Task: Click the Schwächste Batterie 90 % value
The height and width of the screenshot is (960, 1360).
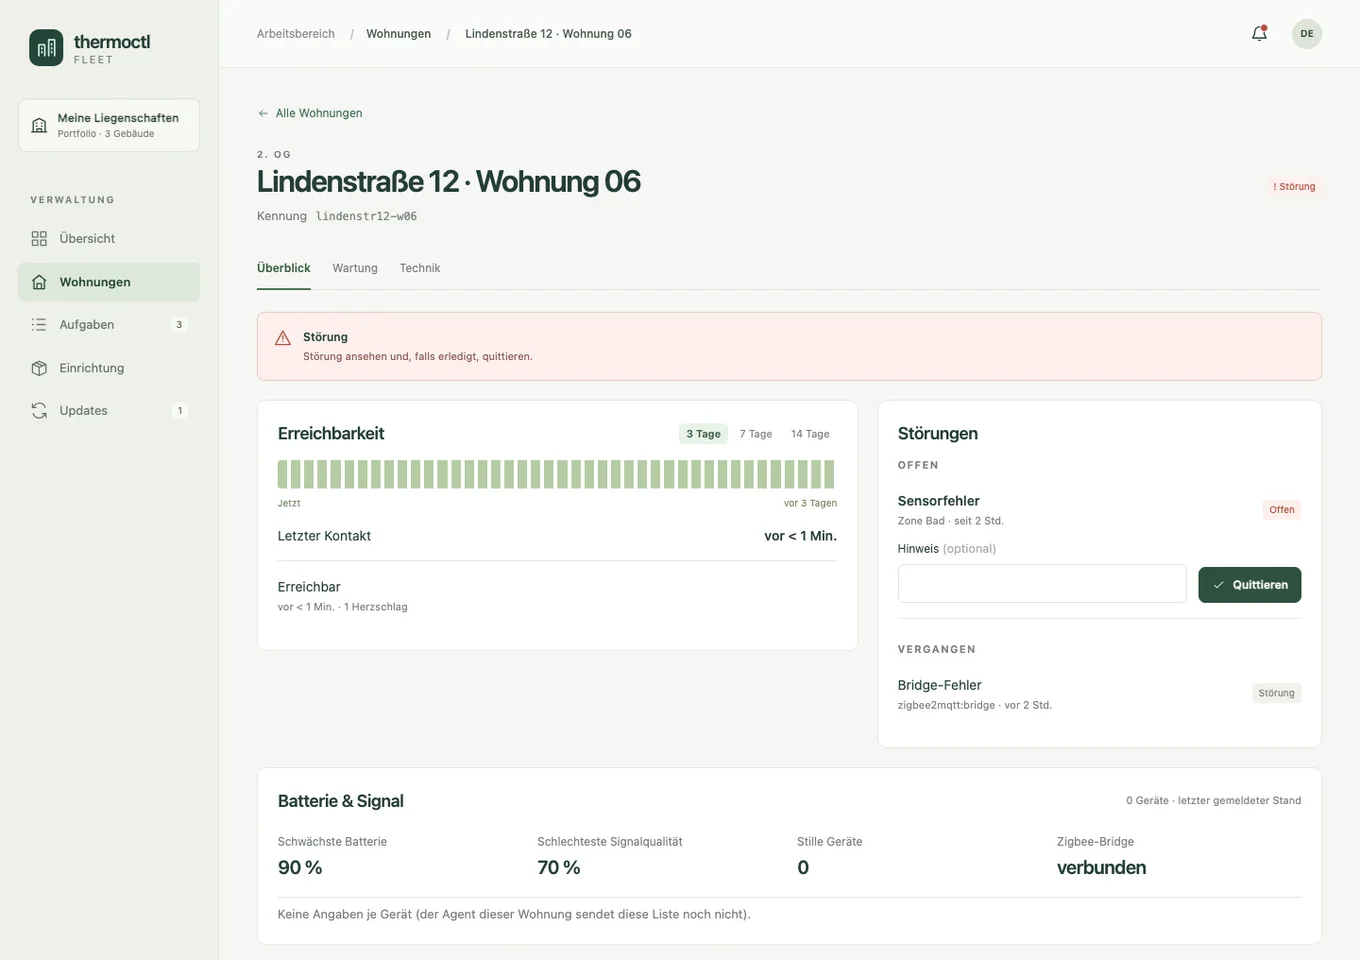Action: 300,868
